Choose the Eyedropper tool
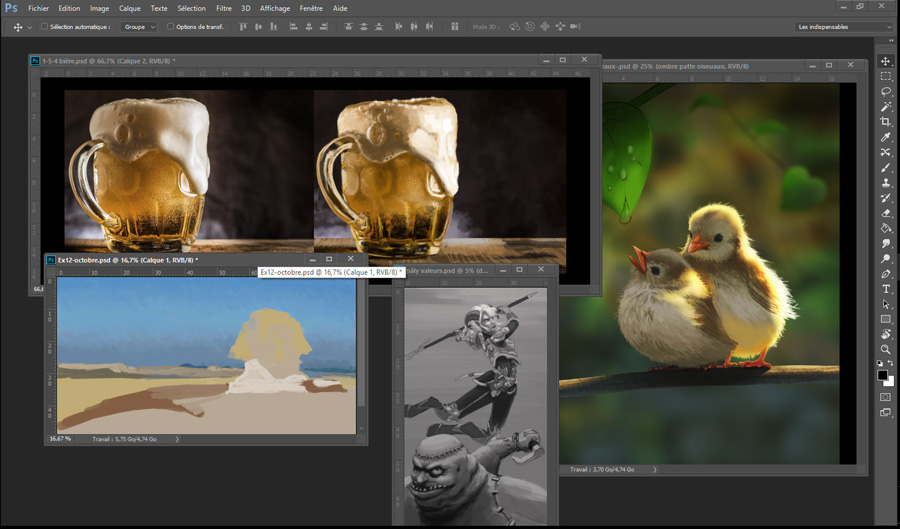This screenshot has width=900, height=529. pos(886,137)
